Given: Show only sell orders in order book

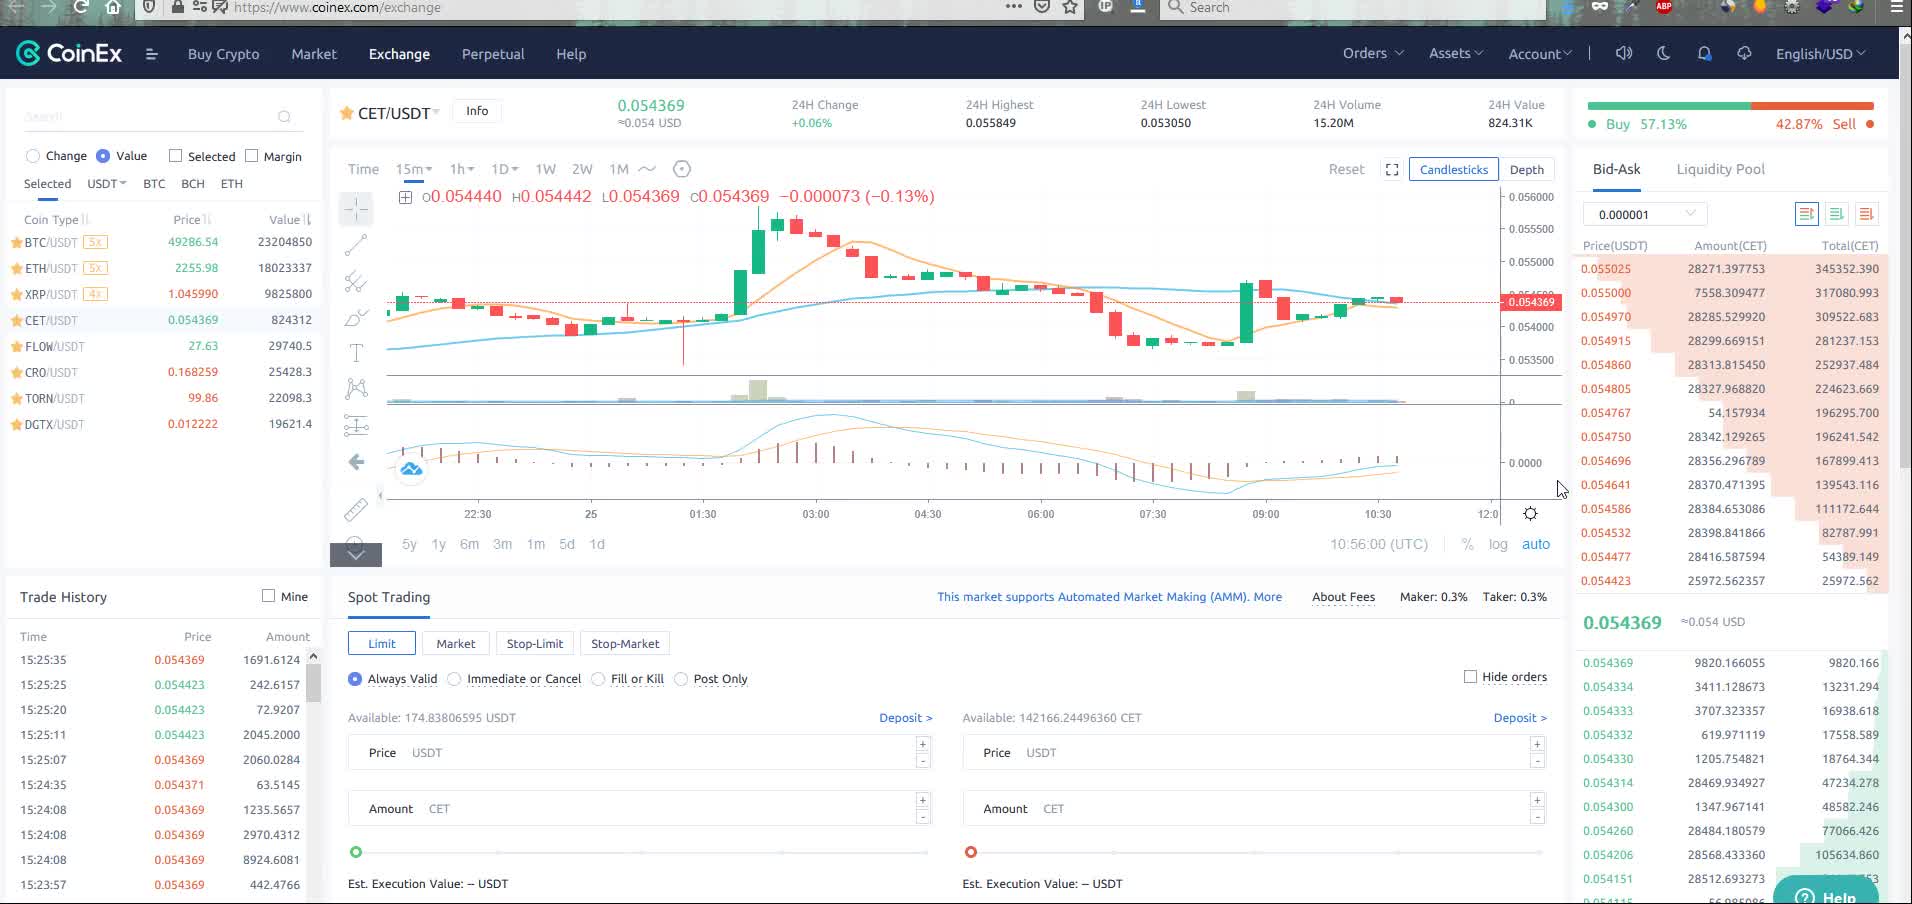Looking at the screenshot, I should (x=1866, y=214).
